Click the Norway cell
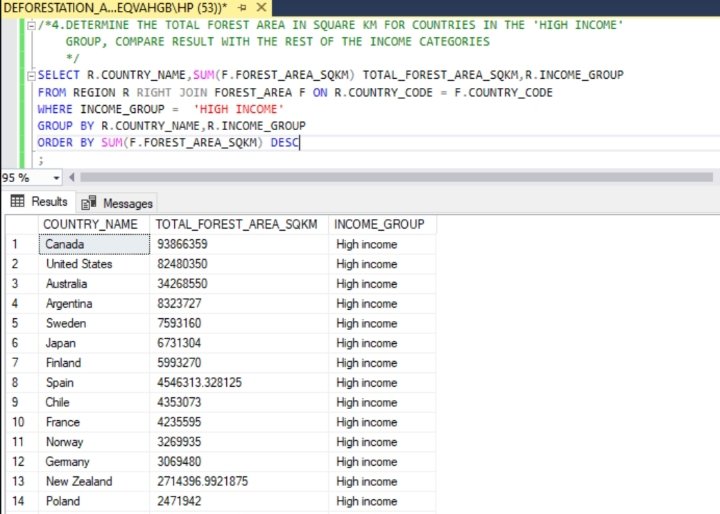Screen dimensions: 720x514 click(x=94, y=442)
